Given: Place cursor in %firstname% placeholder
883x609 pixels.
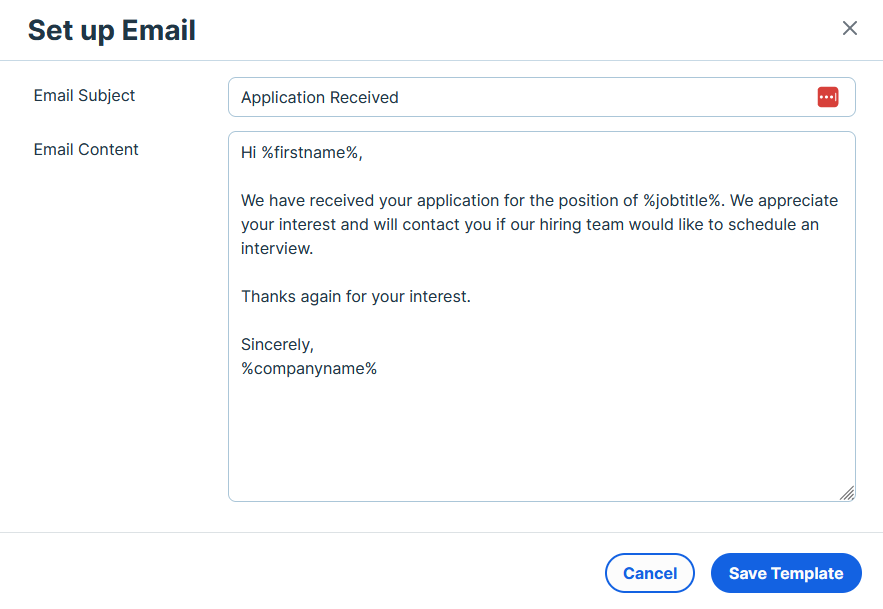Looking at the screenshot, I should coord(310,153).
